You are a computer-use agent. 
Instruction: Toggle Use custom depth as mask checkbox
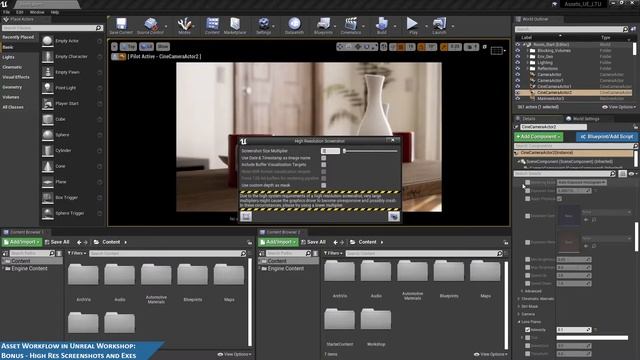(x=324, y=185)
